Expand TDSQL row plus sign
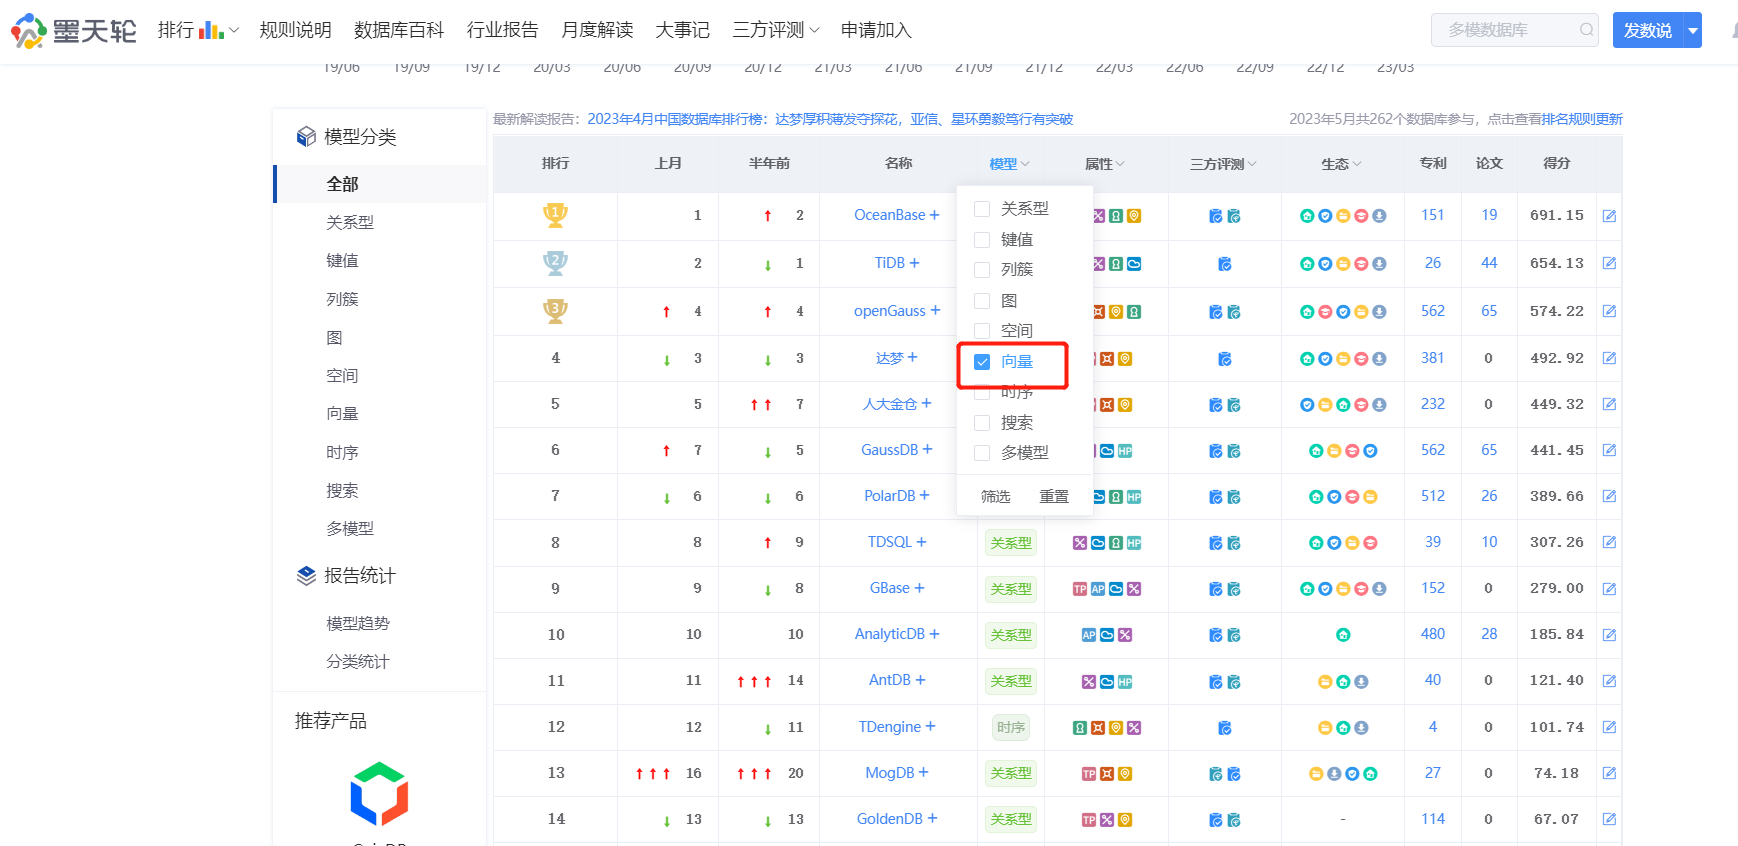Image resolution: width=1738 pixels, height=846 pixels. click(x=921, y=542)
